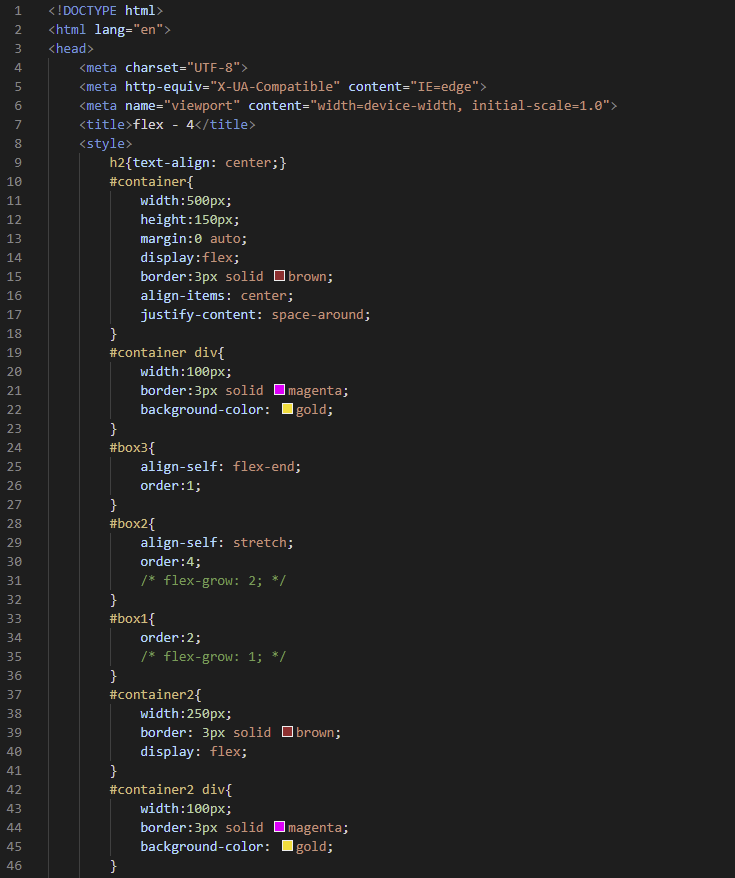This screenshot has height=878, width=735.
Task: Open the gold color swatch on line 45
Action: 287,846
